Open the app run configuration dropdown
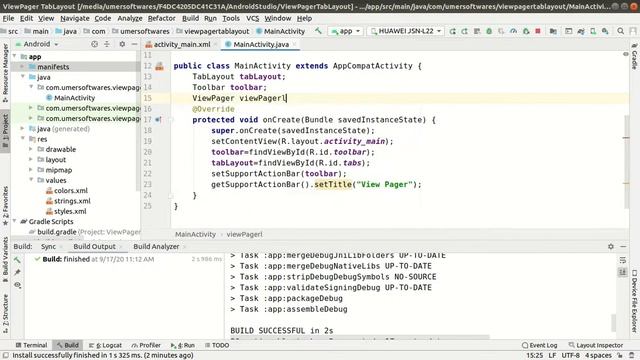The width and height of the screenshot is (640, 360). 346,31
